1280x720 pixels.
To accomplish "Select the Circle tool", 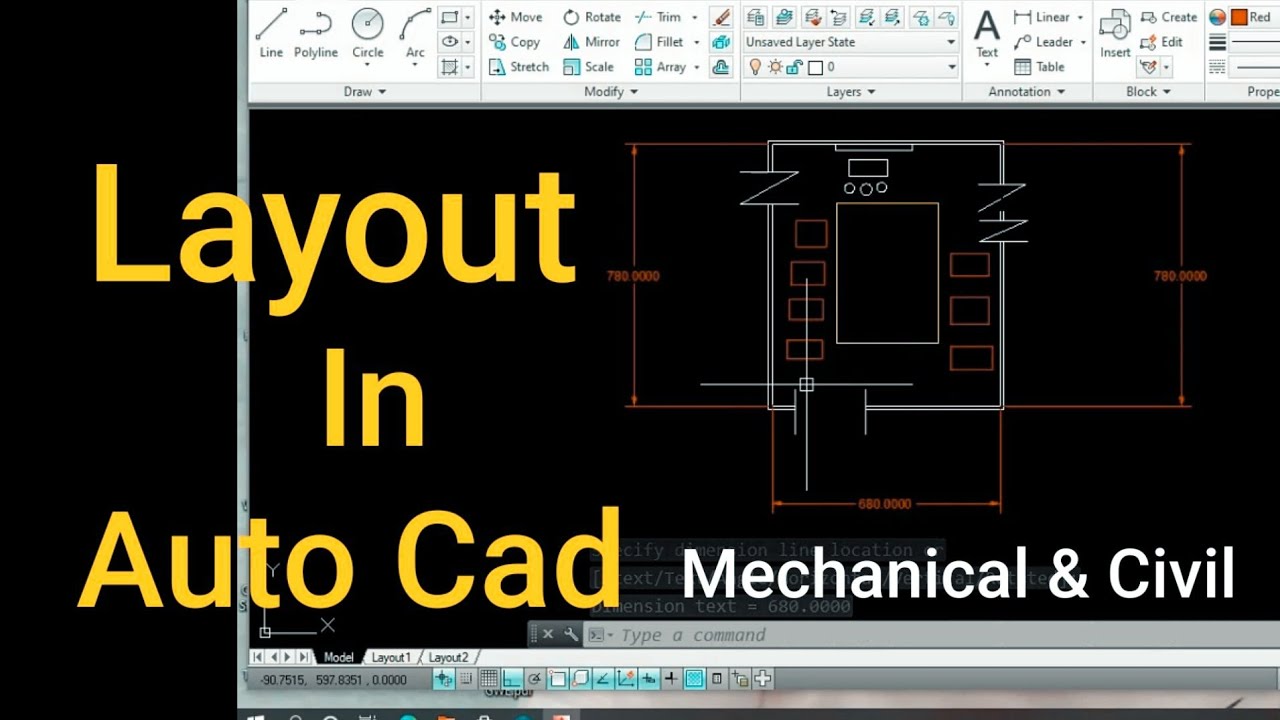I will pyautogui.click(x=368, y=35).
